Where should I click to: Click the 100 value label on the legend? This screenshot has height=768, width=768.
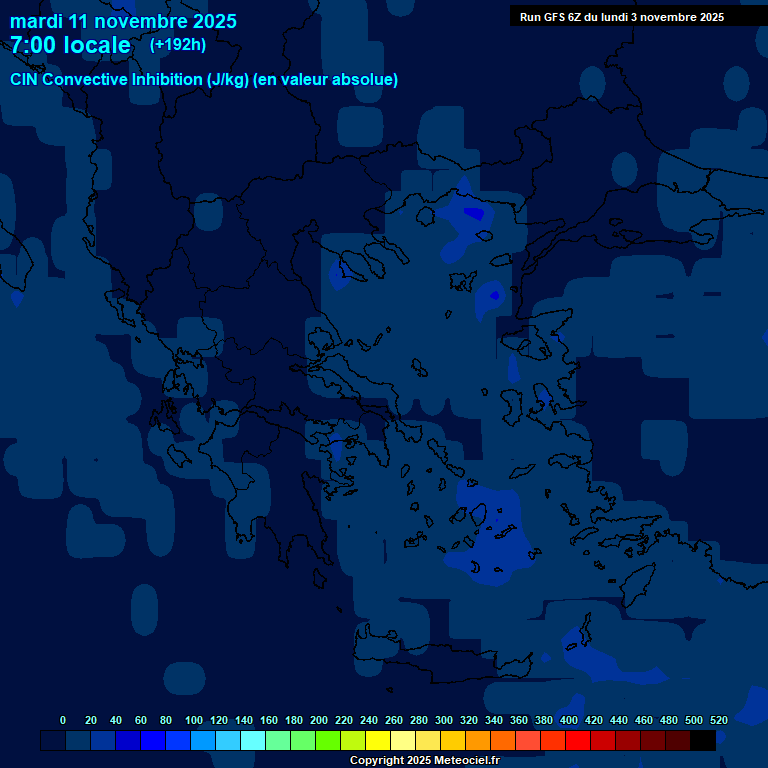click(194, 720)
